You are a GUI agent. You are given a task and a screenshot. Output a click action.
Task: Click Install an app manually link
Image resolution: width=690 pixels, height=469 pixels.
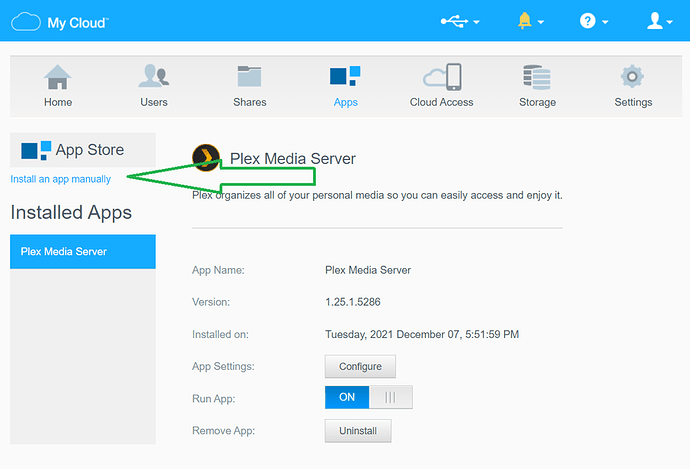coord(60,179)
